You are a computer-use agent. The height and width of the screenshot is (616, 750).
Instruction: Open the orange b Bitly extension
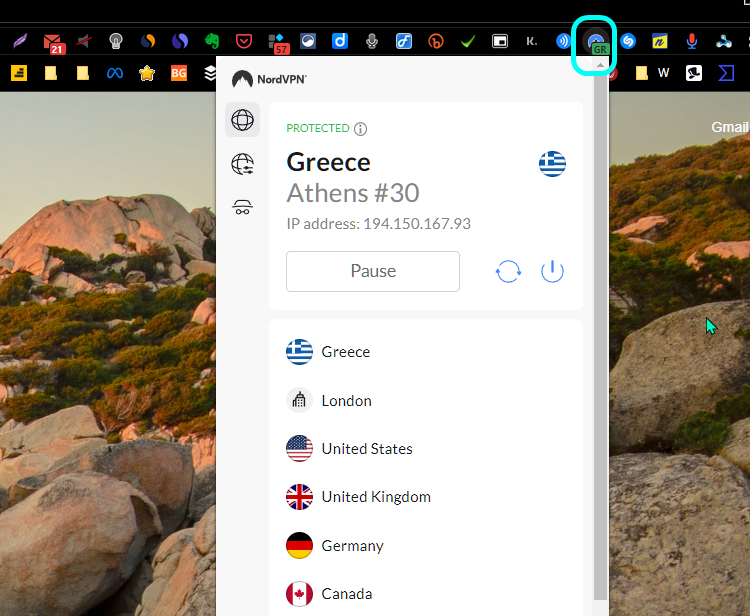(x=436, y=42)
